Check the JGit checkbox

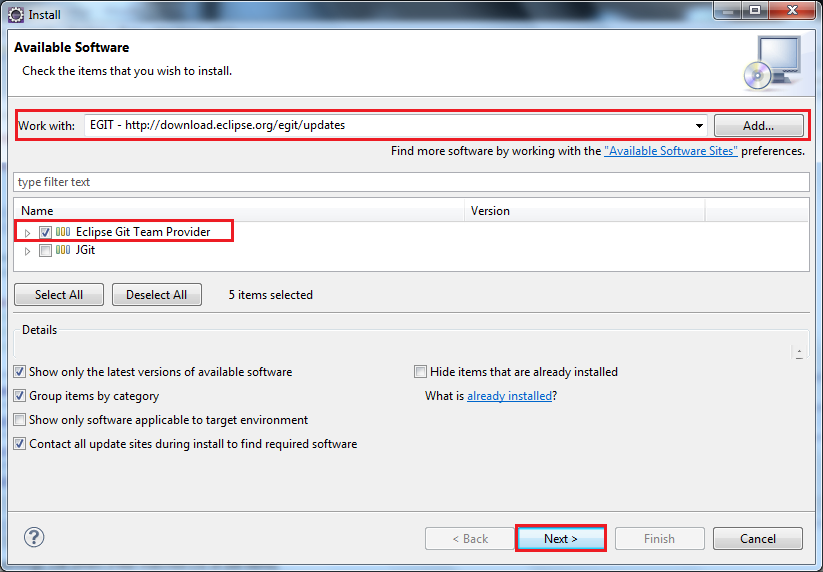coord(45,250)
